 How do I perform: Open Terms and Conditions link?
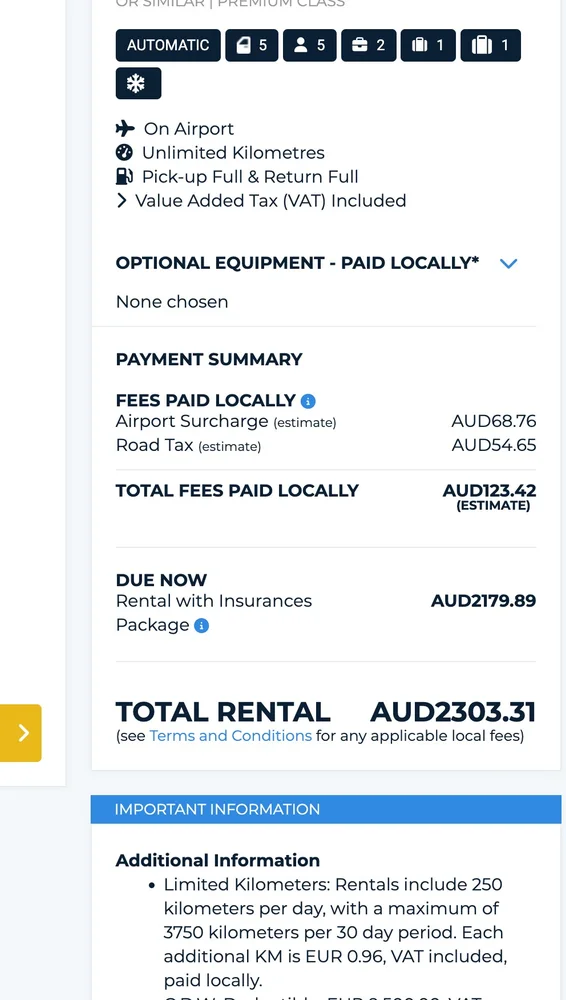230,736
